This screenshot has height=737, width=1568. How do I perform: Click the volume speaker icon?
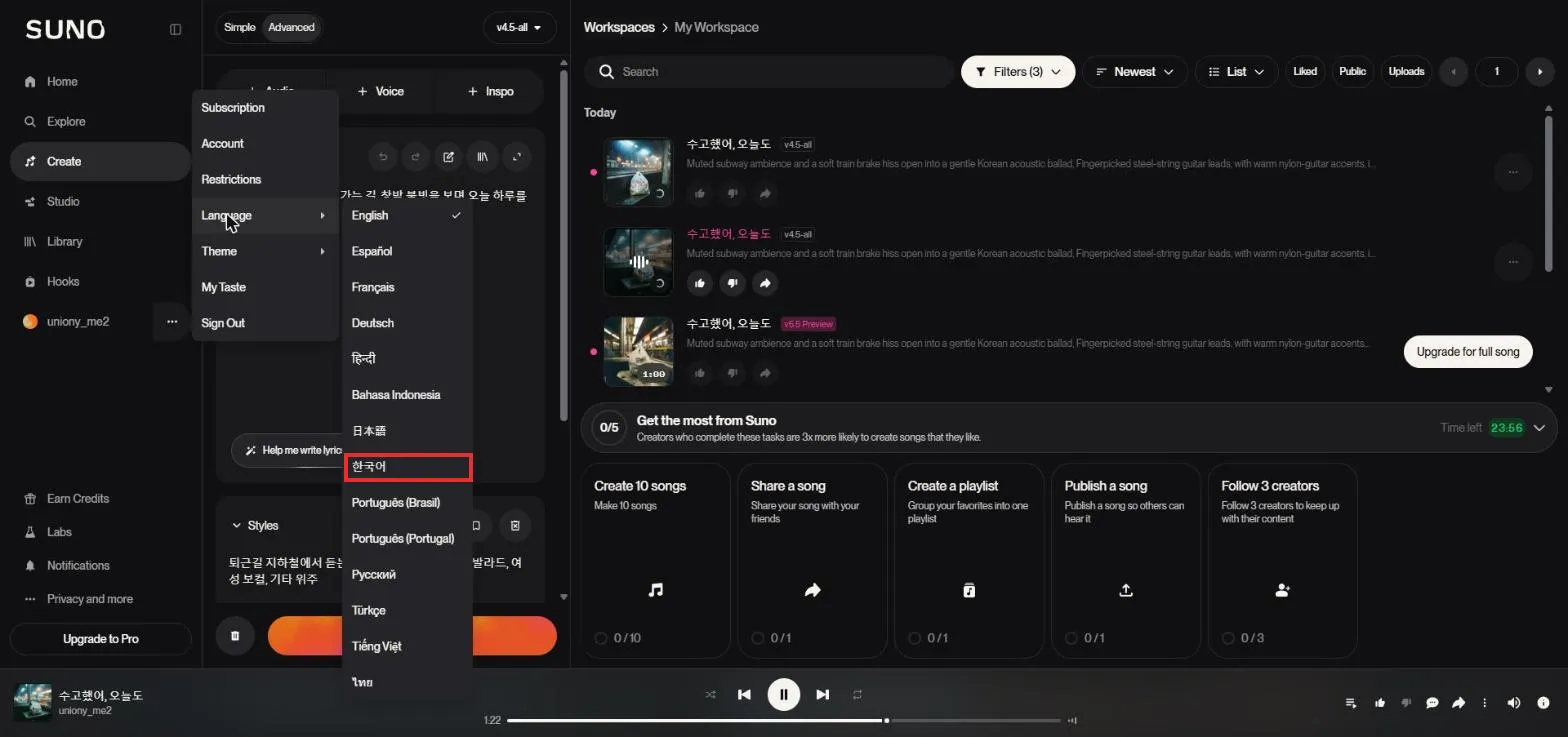pyautogui.click(x=1513, y=703)
